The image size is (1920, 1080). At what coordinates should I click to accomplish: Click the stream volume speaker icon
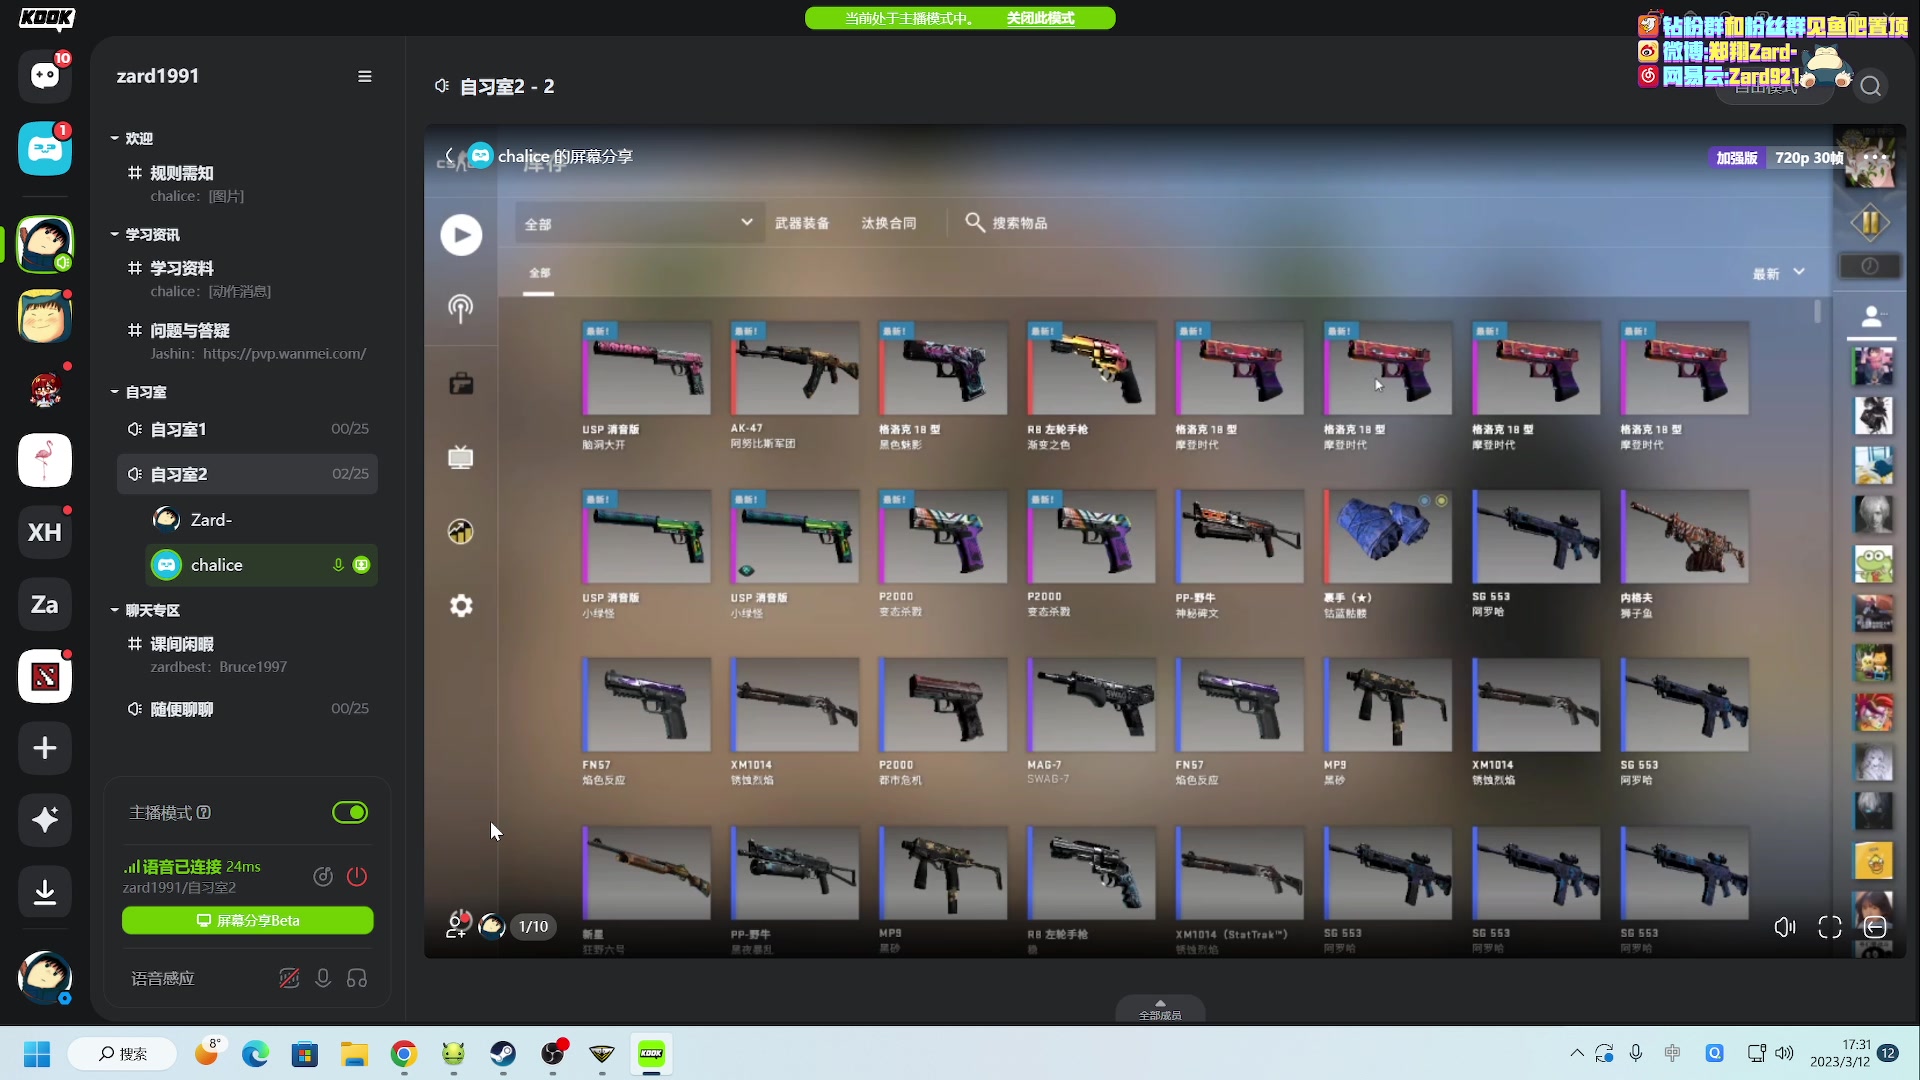(x=1784, y=928)
